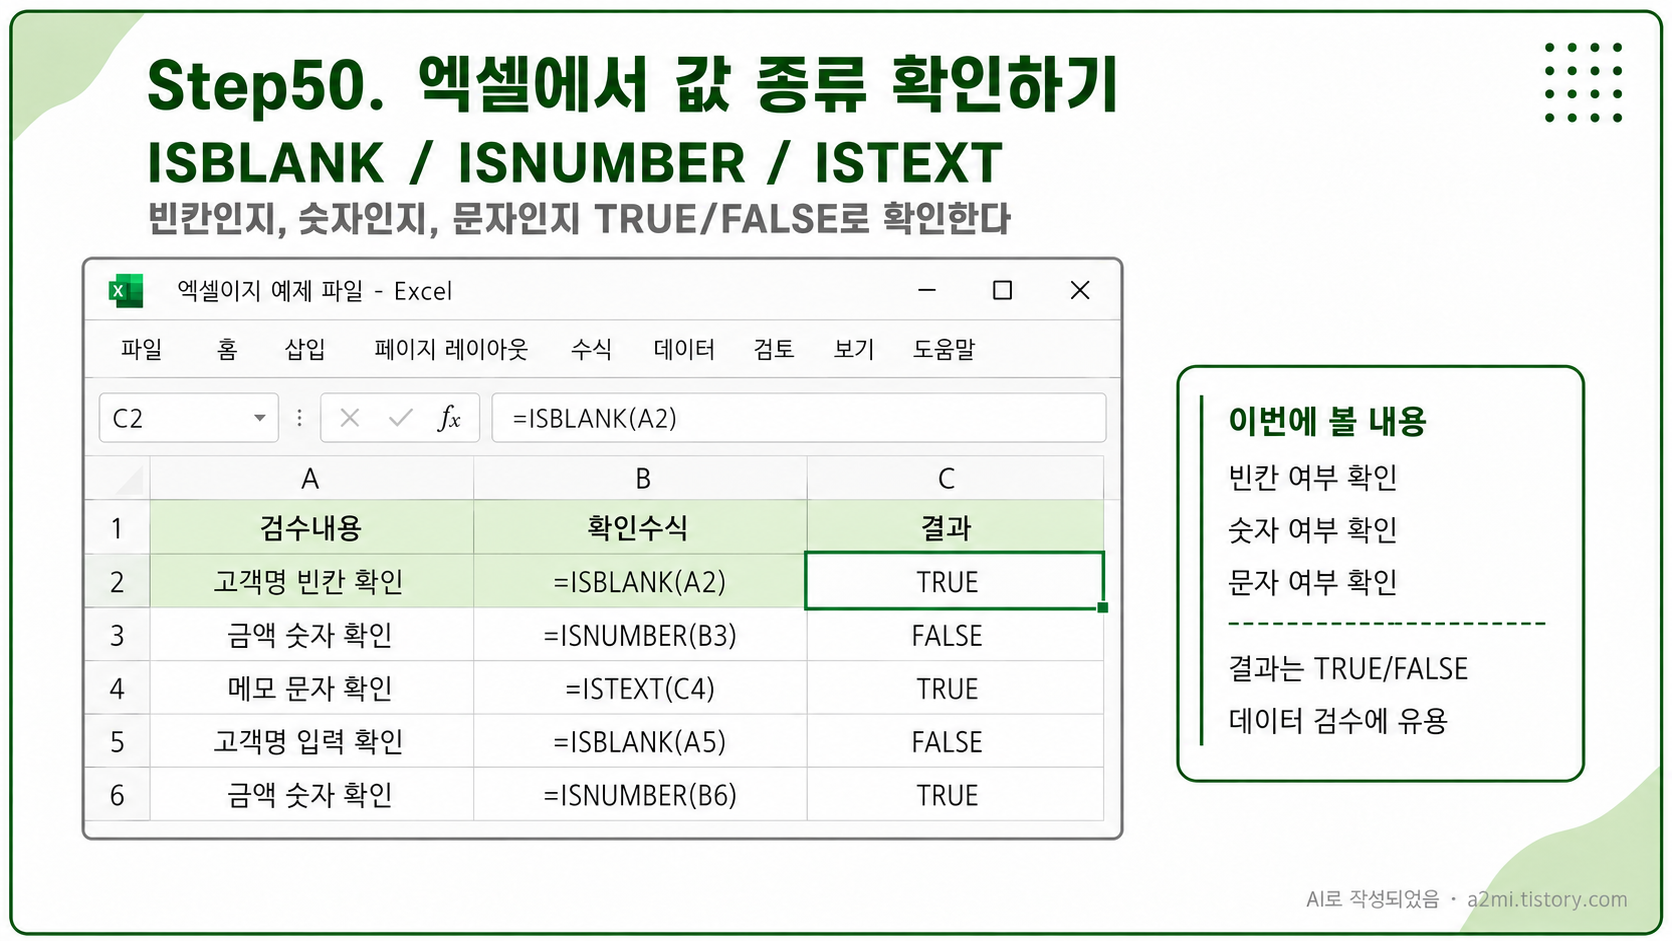
Task: Open the 도움말 ribbon tab
Action: (x=944, y=349)
